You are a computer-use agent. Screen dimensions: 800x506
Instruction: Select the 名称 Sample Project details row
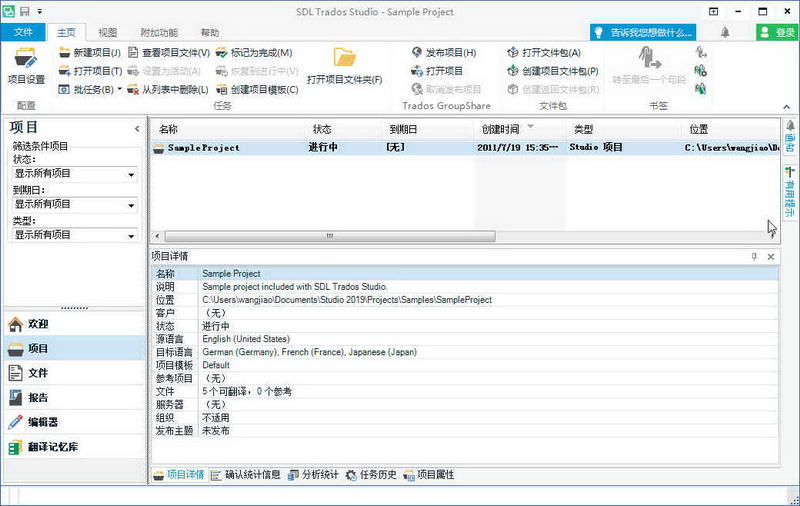(x=465, y=274)
